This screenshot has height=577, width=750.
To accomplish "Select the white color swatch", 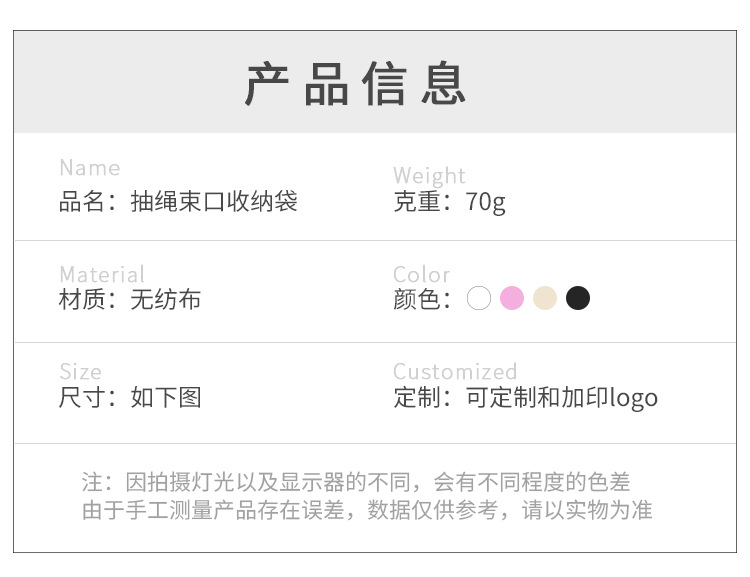I will pyautogui.click(x=479, y=298).
